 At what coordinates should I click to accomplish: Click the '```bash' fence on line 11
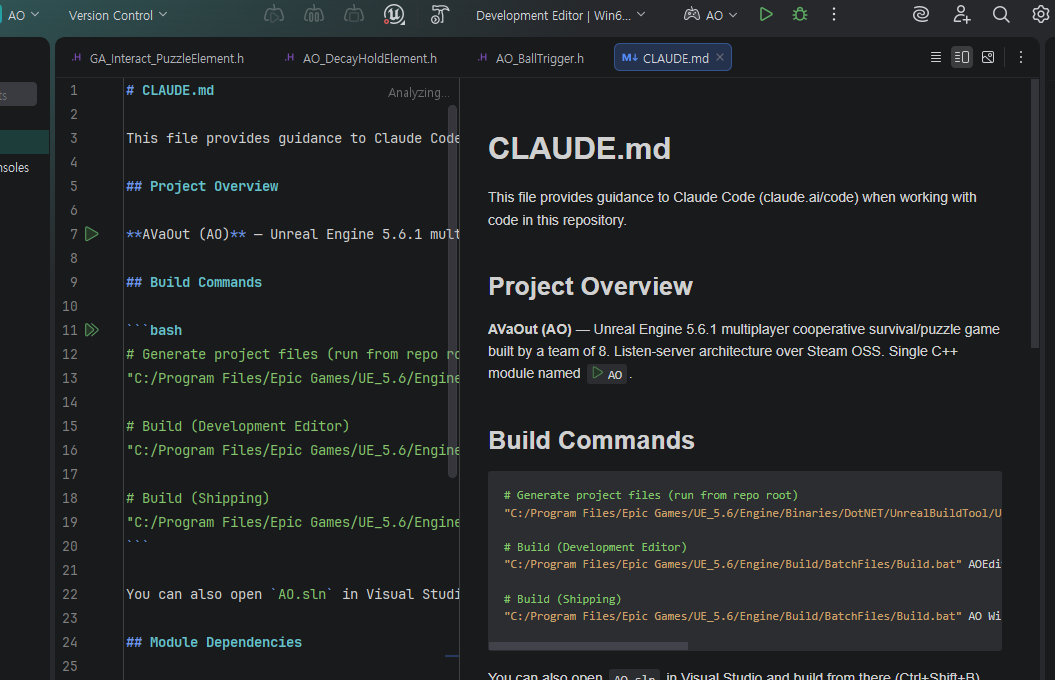(x=154, y=330)
